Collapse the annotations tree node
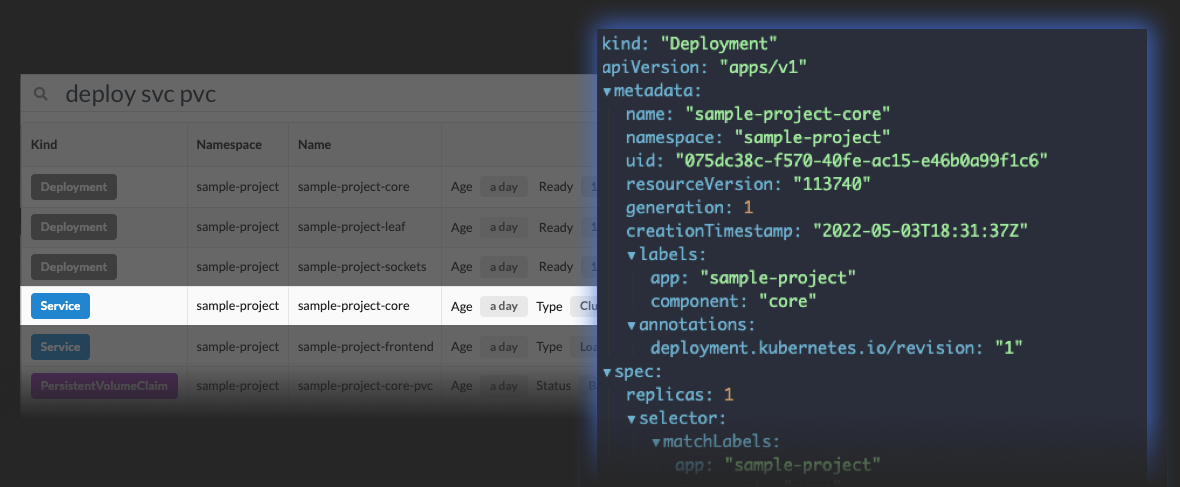Screen dimensions: 1180x487 632,325
